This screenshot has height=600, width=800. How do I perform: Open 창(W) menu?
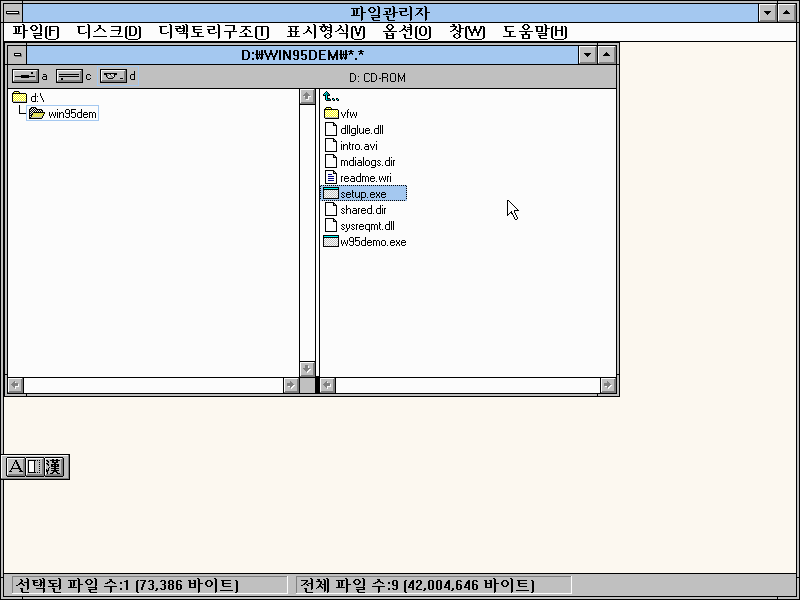467,32
